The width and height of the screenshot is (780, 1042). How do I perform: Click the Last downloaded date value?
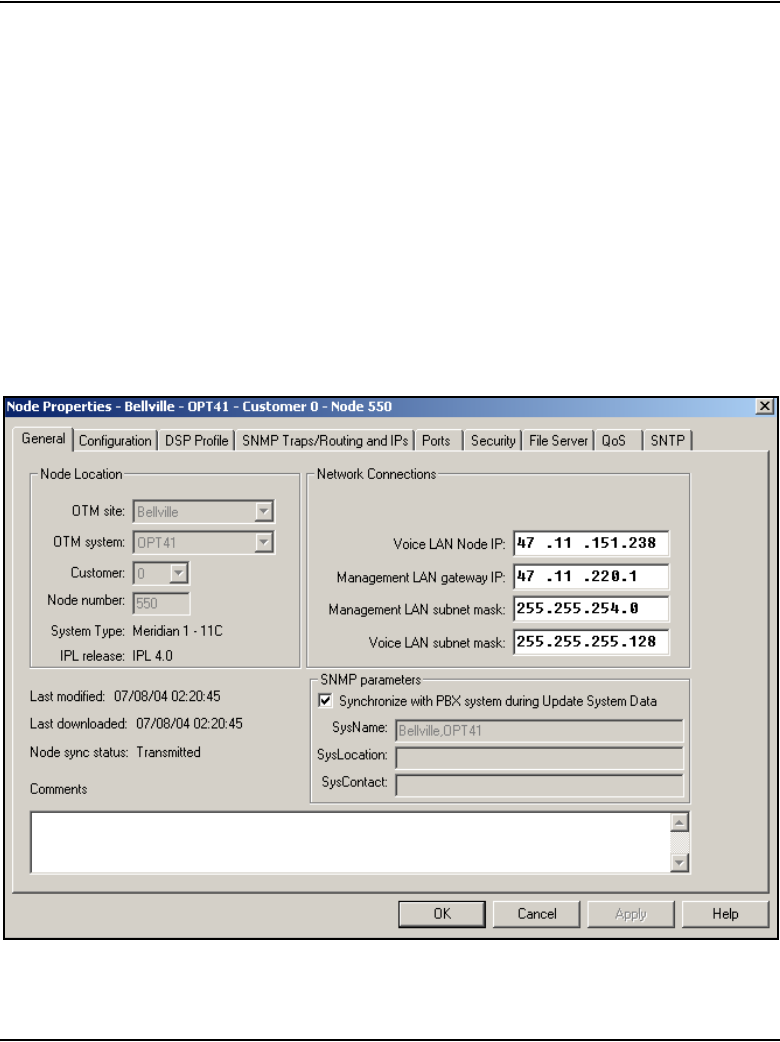click(189, 724)
